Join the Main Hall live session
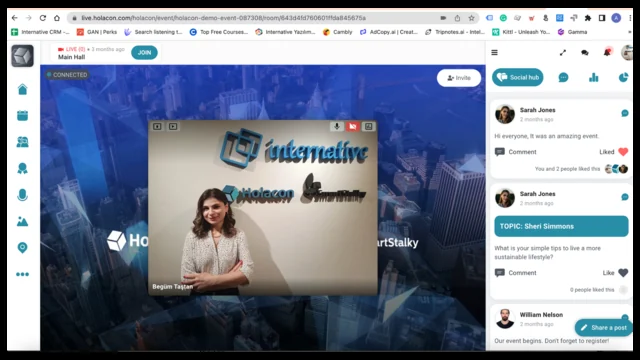Viewport: 640px width, 360px height. pyautogui.click(x=144, y=53)
